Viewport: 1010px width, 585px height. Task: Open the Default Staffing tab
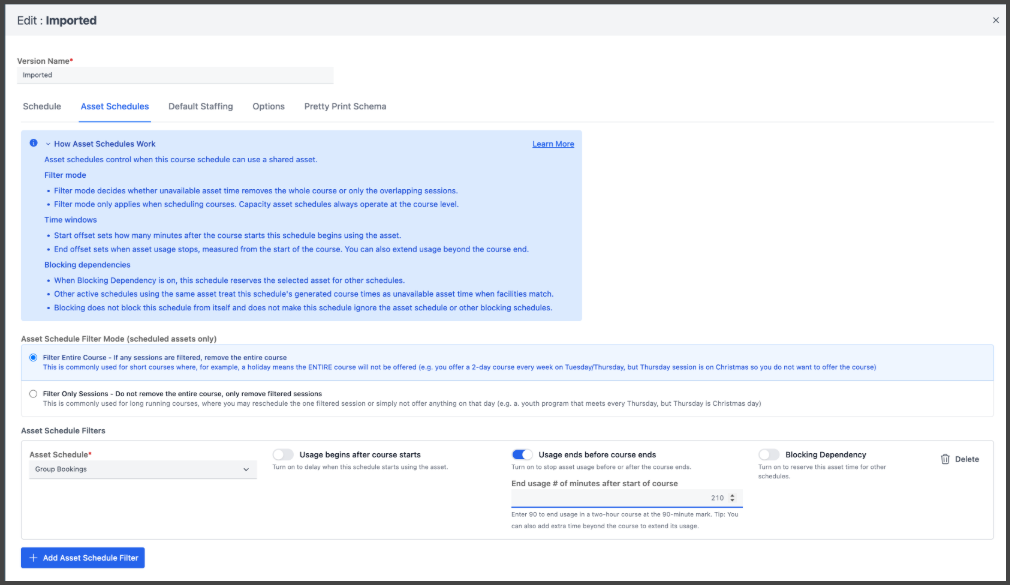point(200,106)
